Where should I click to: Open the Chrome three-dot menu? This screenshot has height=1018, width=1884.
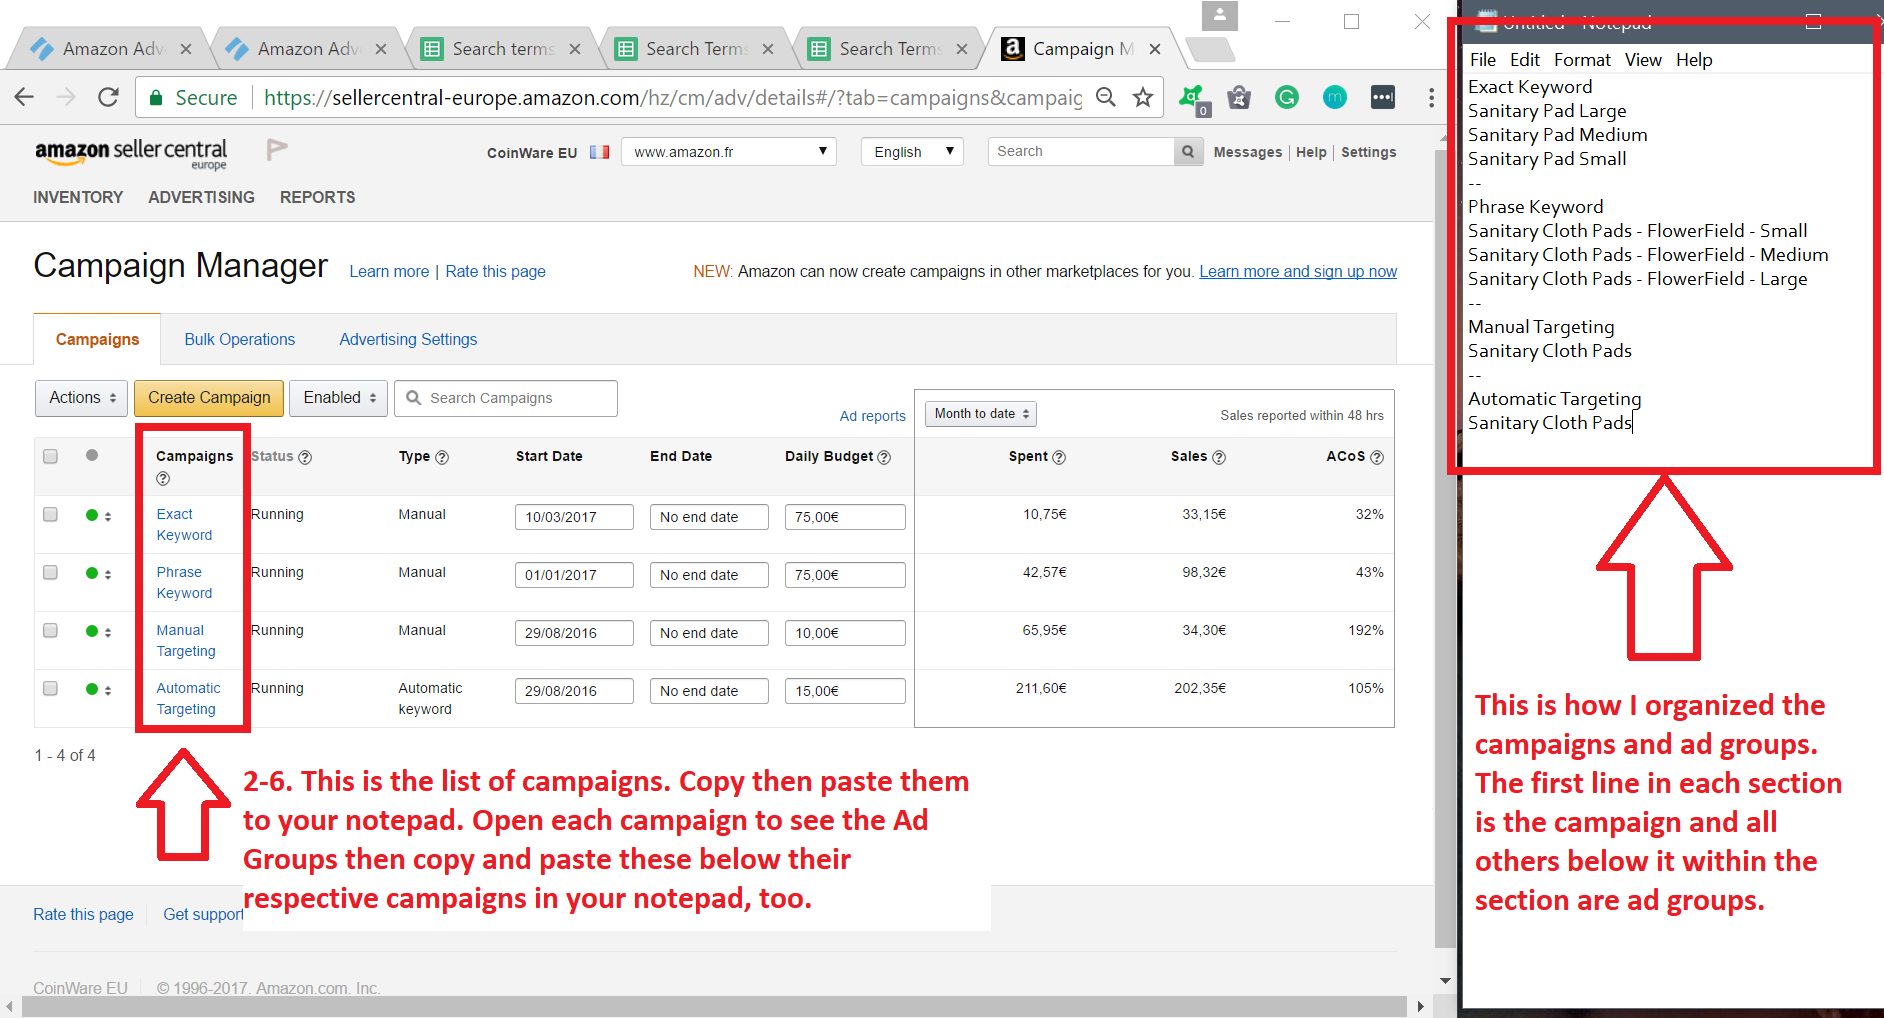(1431, 97)
